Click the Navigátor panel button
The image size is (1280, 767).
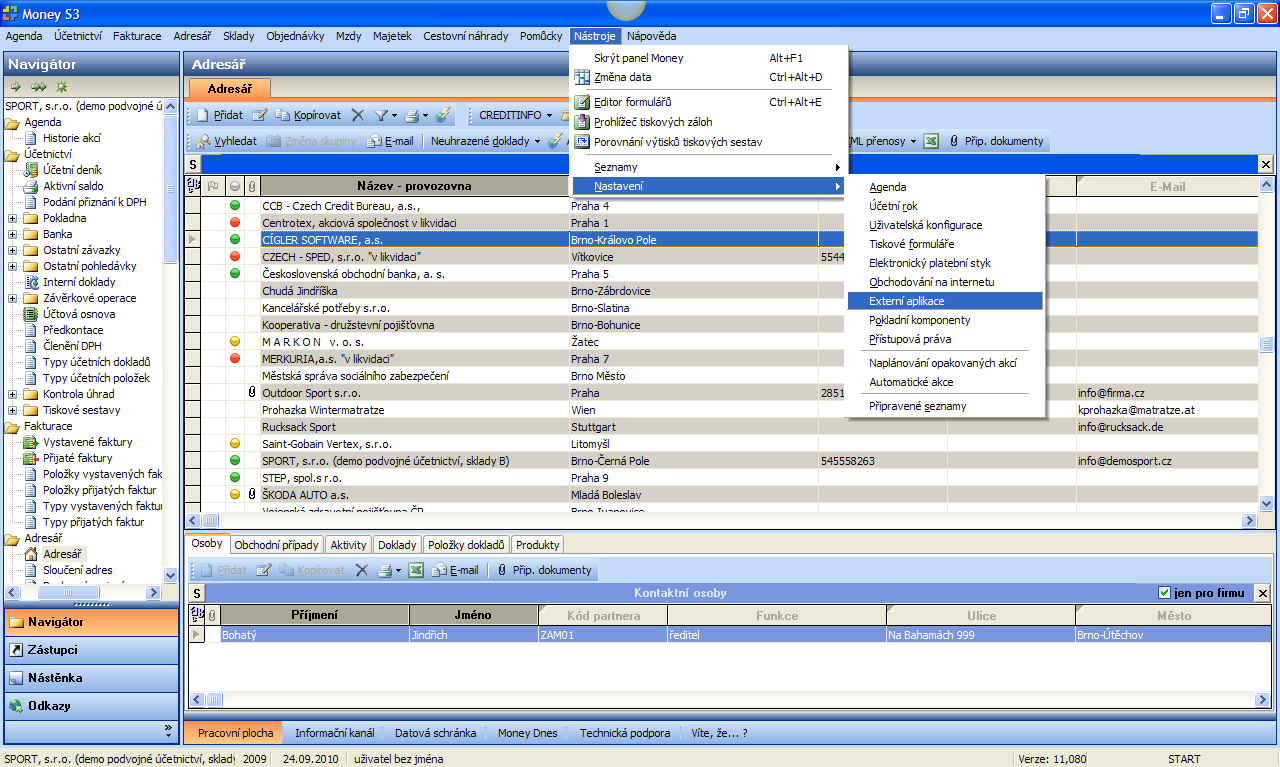tap(90, 622)
